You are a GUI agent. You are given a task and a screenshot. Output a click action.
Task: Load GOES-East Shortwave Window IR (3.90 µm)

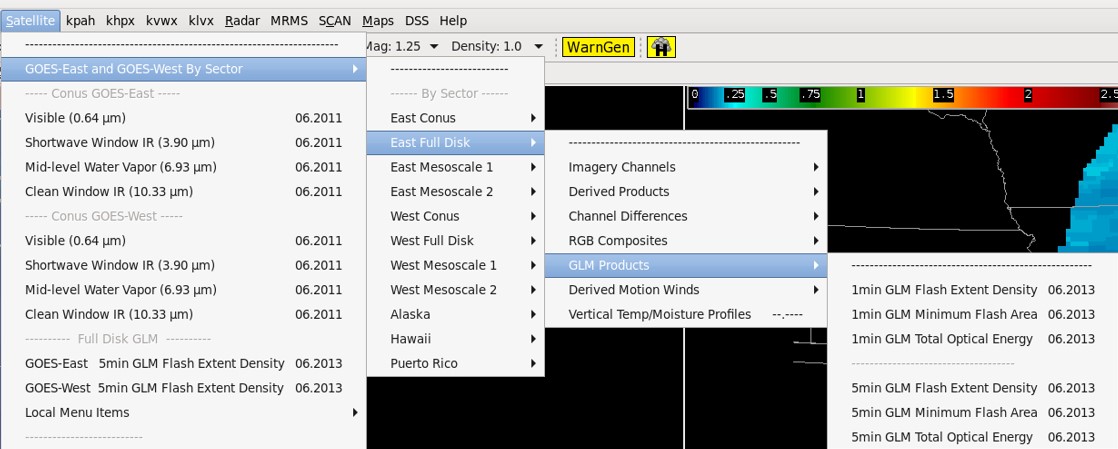(183, 143)
